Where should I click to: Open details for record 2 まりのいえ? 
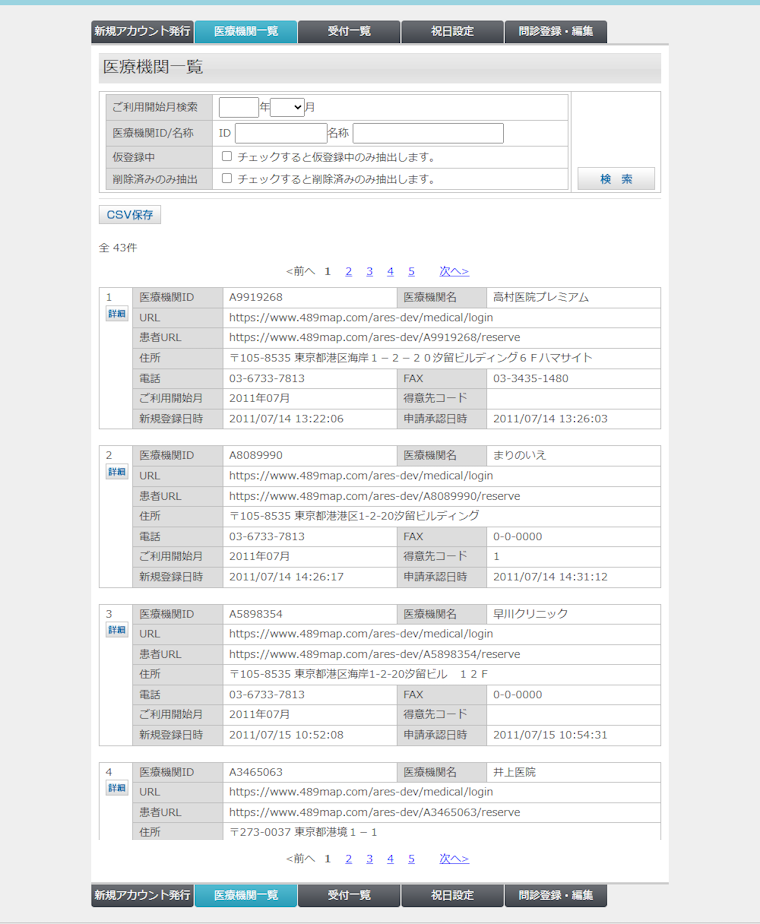117,472
